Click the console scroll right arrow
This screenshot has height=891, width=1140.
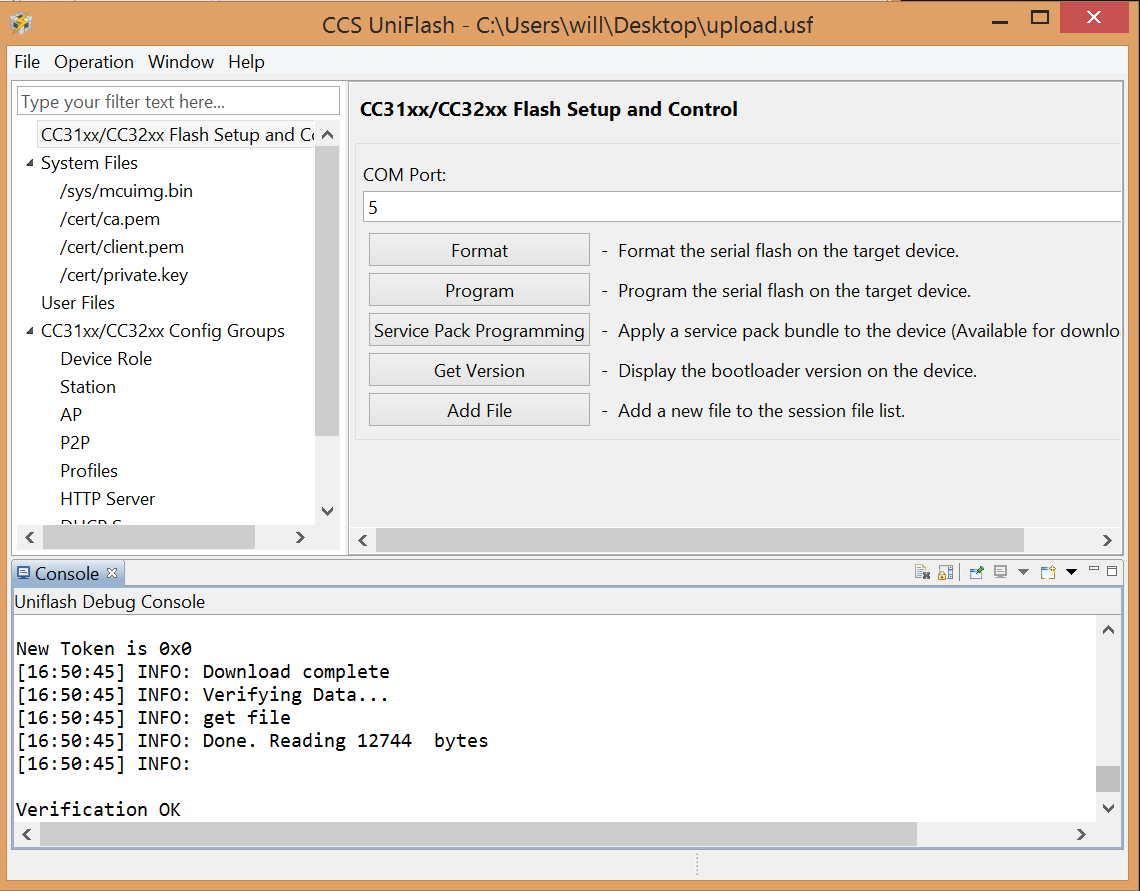click(x=1081, y=834)
